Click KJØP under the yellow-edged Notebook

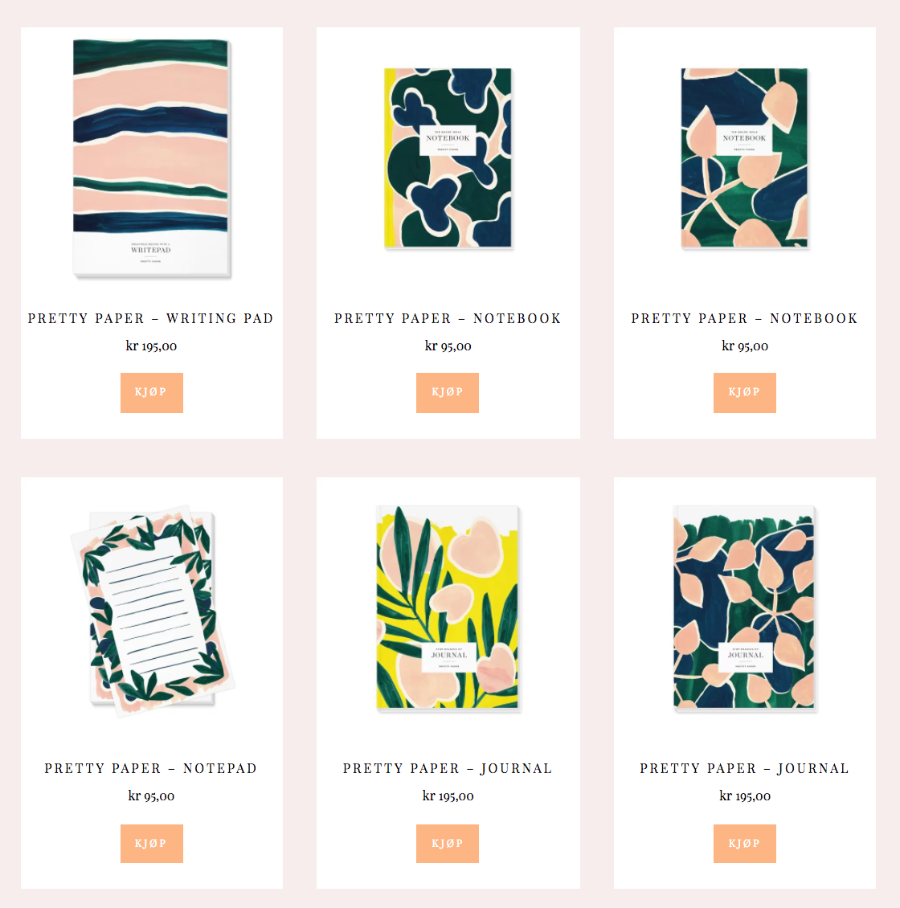tap(448, 393)
